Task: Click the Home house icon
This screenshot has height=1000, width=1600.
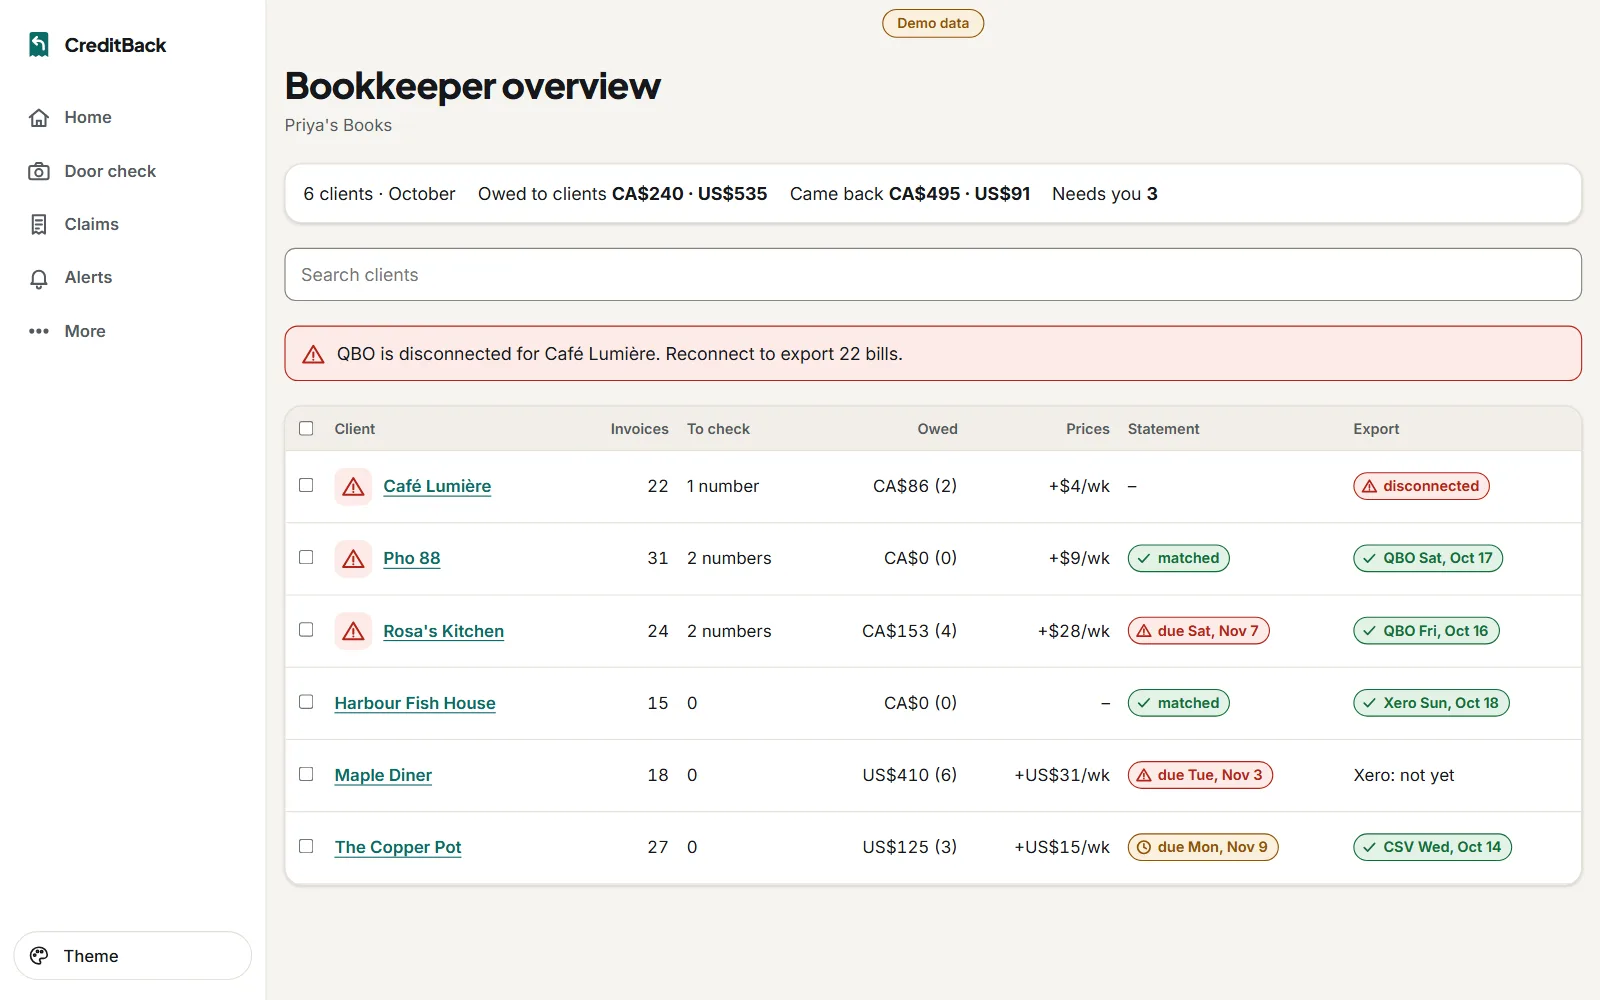Action: tap(39, 118)
